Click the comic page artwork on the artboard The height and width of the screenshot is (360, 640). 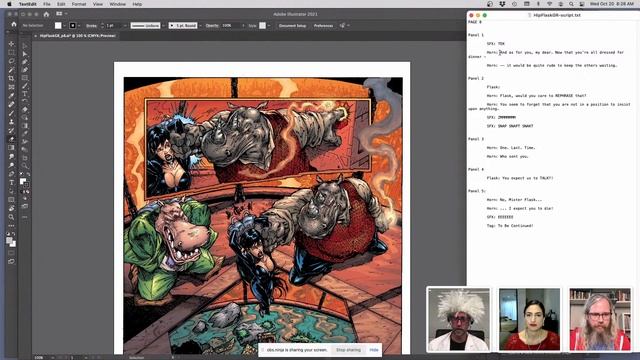point(263,216)
